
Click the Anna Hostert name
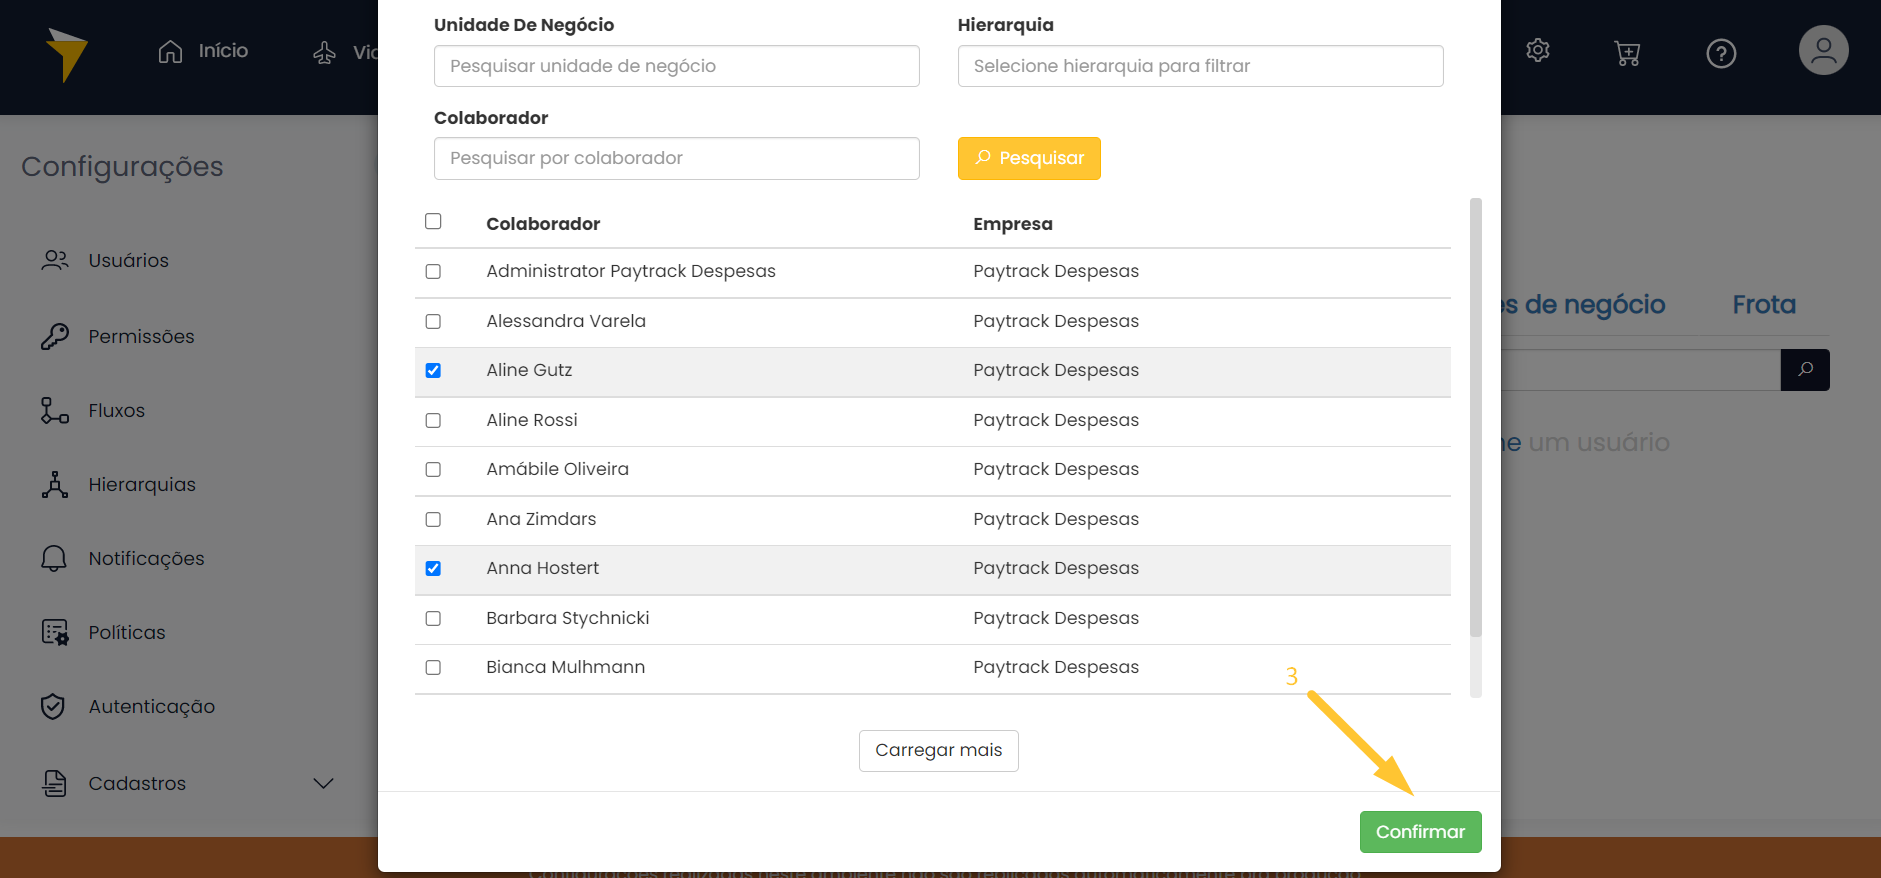542,568
